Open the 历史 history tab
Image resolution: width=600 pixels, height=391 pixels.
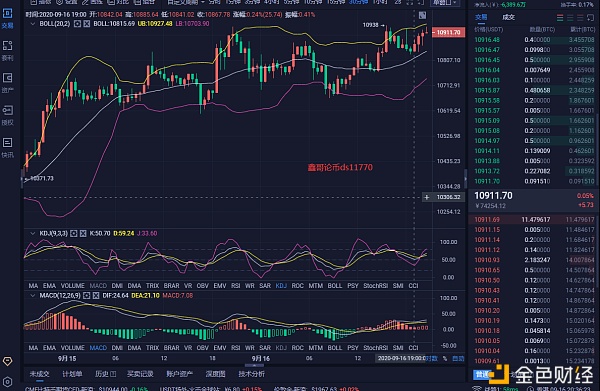105,374
